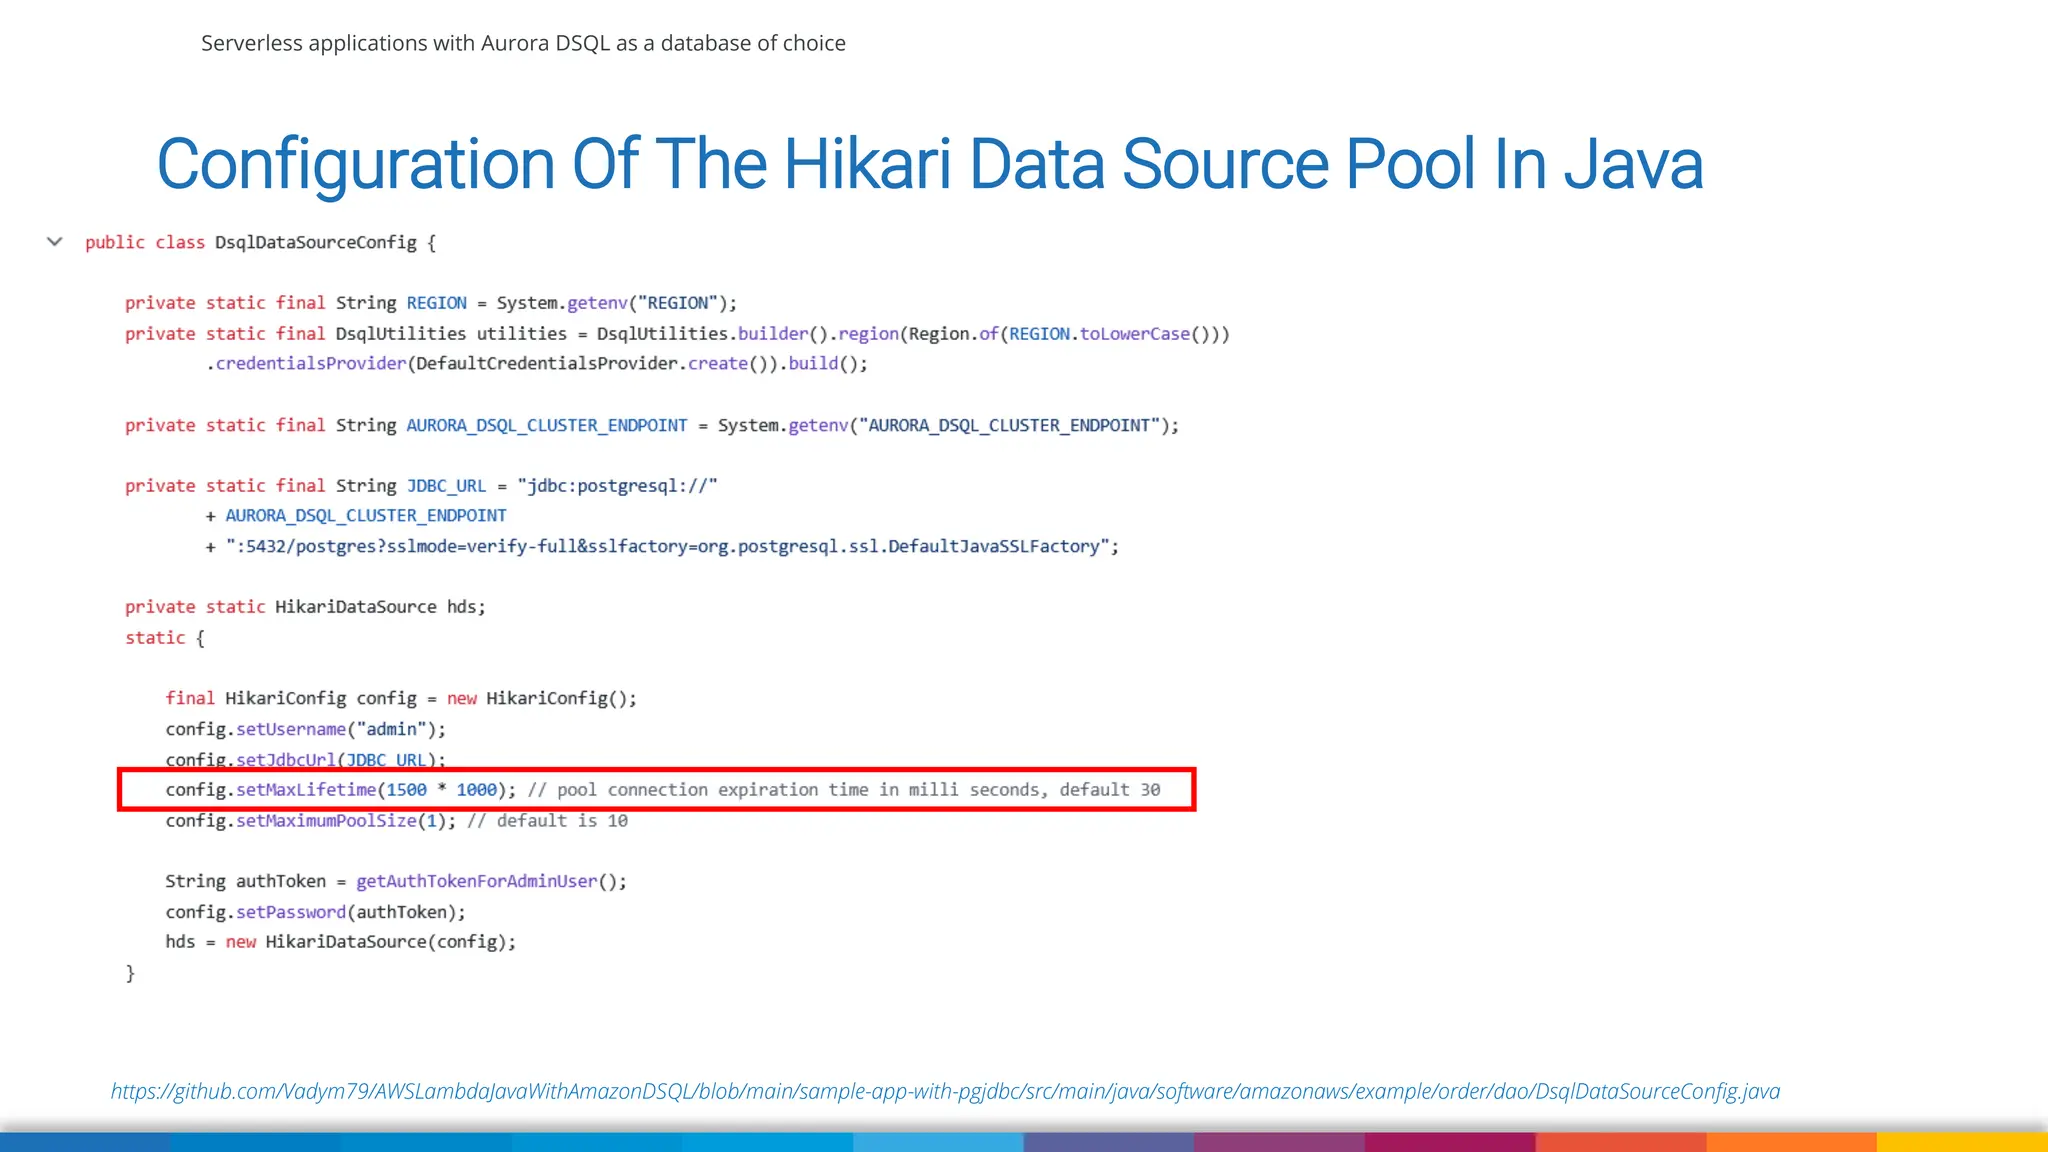The width and height of the screenshot is (2048, 1152).
Task: Click the slide title about Hikari Data Source Pool
Action: click(x=930, y=164)
